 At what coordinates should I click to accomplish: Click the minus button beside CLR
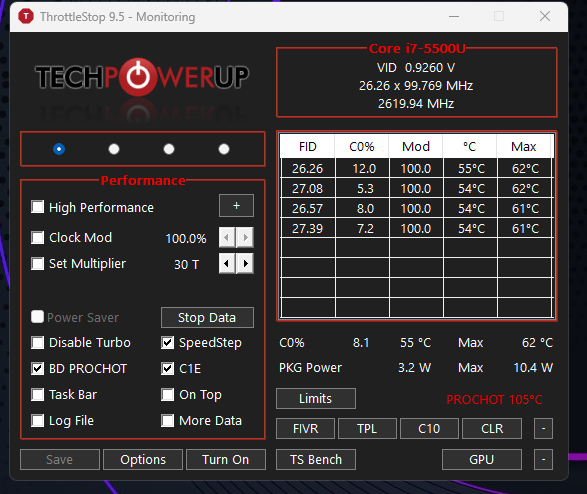[x=543, y=429]
